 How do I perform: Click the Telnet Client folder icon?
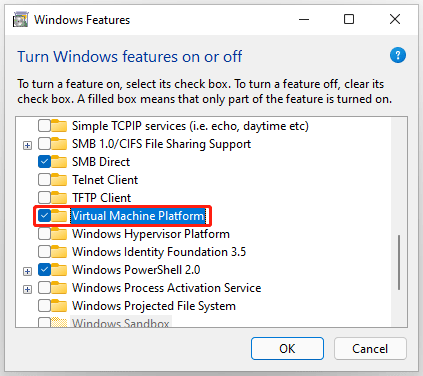59,180
